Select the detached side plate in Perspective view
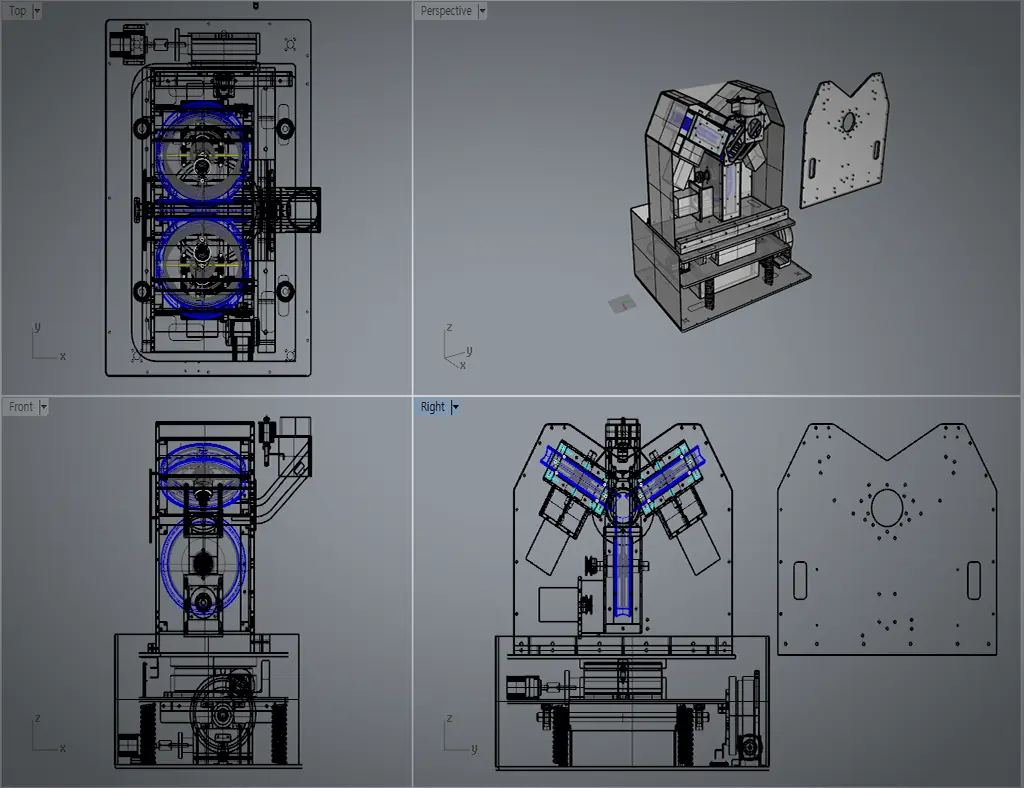 tap(845, 140)
